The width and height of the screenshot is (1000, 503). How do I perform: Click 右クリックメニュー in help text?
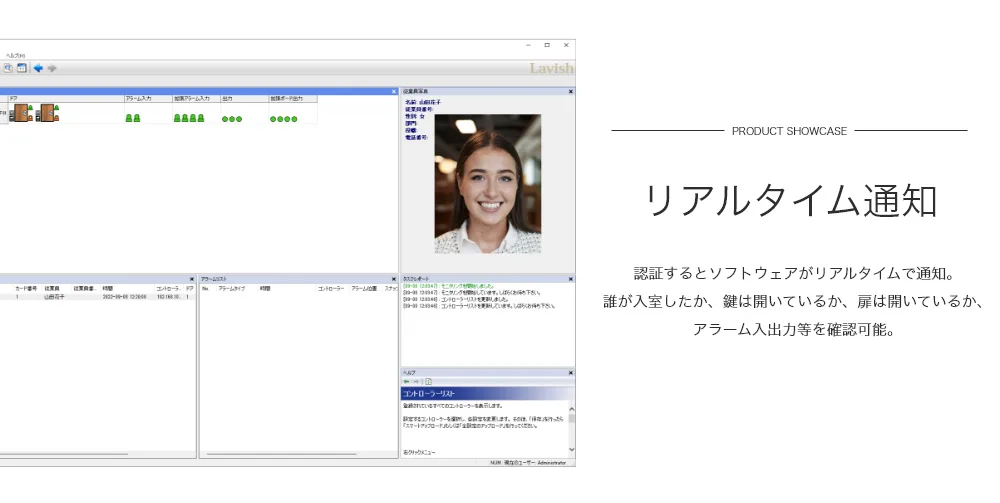click(x=420, y=453)
